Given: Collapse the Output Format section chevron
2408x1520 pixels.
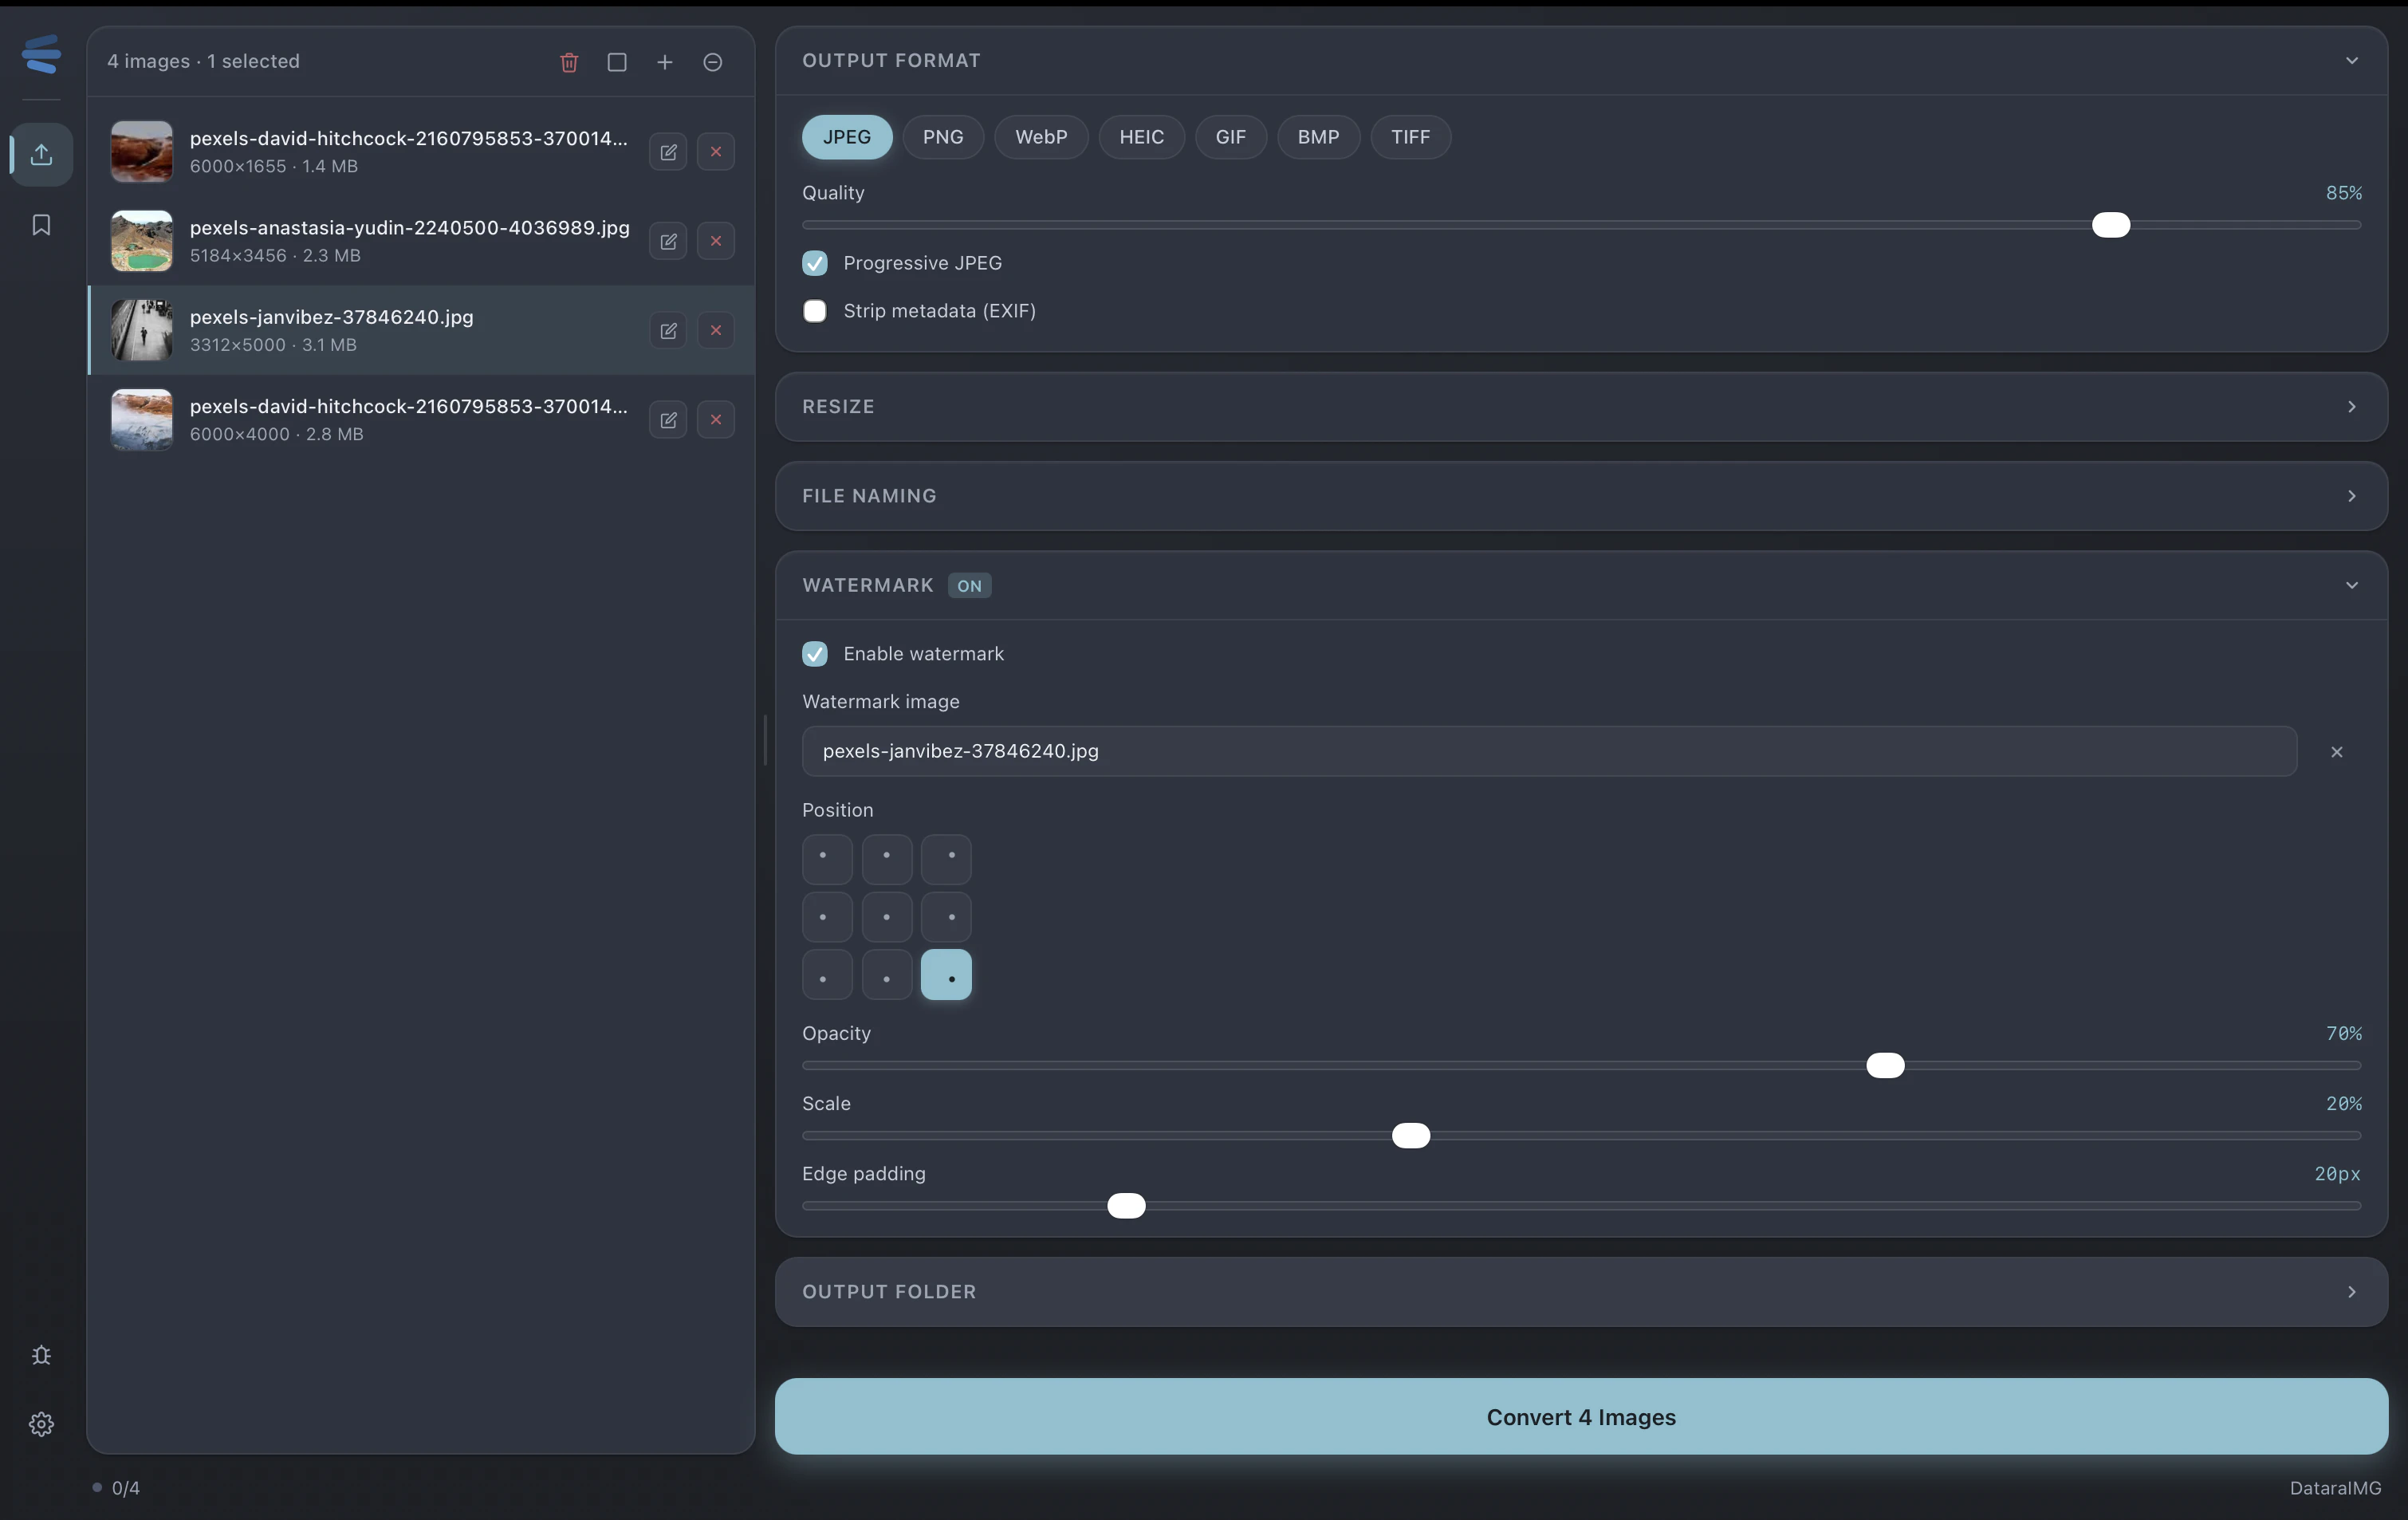Looking at the screenshot, I should (x=2352, y=61).
